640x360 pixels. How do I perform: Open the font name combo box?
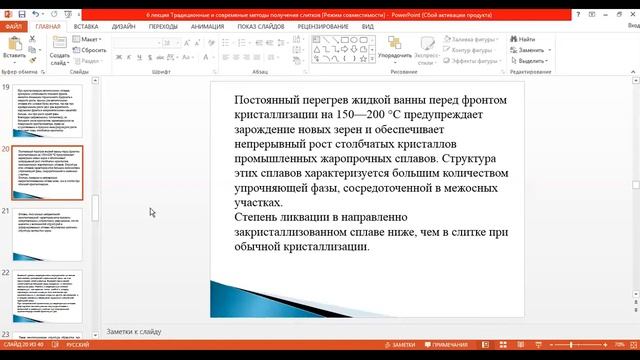[x=137, y=43]
